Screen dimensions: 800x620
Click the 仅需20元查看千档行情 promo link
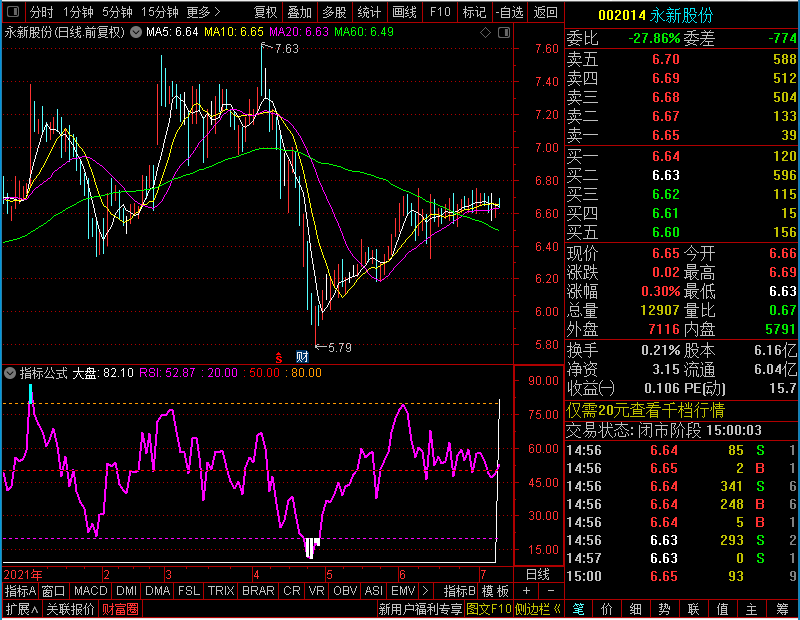[x=645, y=410]
